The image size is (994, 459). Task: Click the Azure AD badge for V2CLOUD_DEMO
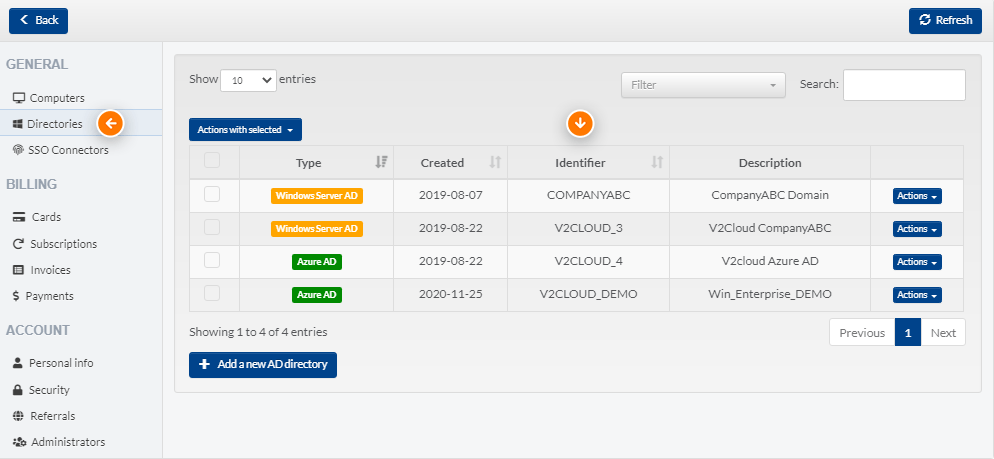coord(317,294)
